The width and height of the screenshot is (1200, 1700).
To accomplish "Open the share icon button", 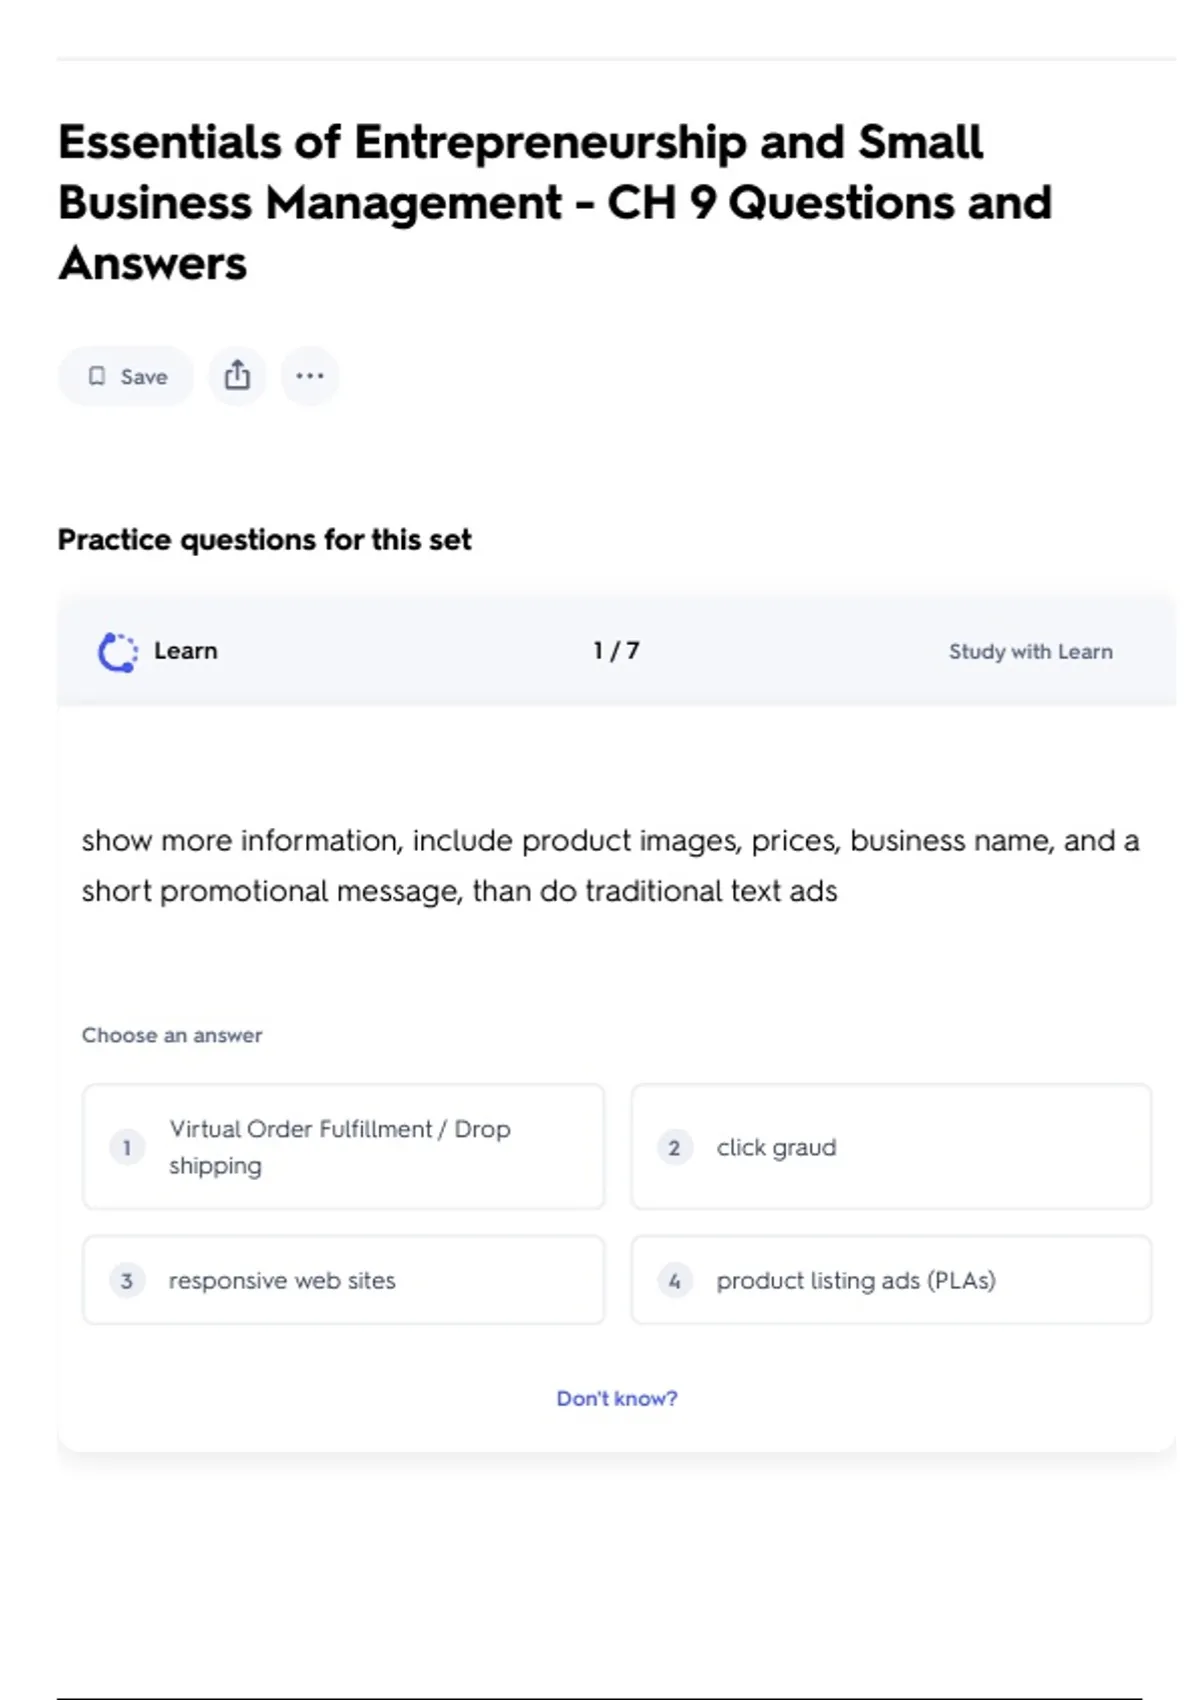I will [237, 376].
